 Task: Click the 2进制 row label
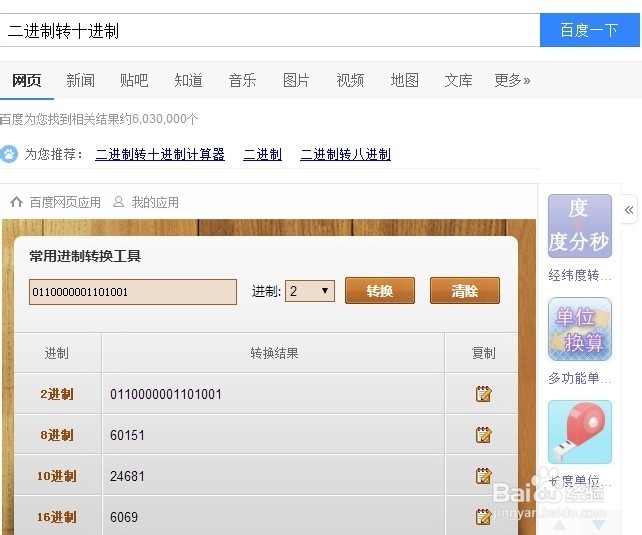(57, 394)
